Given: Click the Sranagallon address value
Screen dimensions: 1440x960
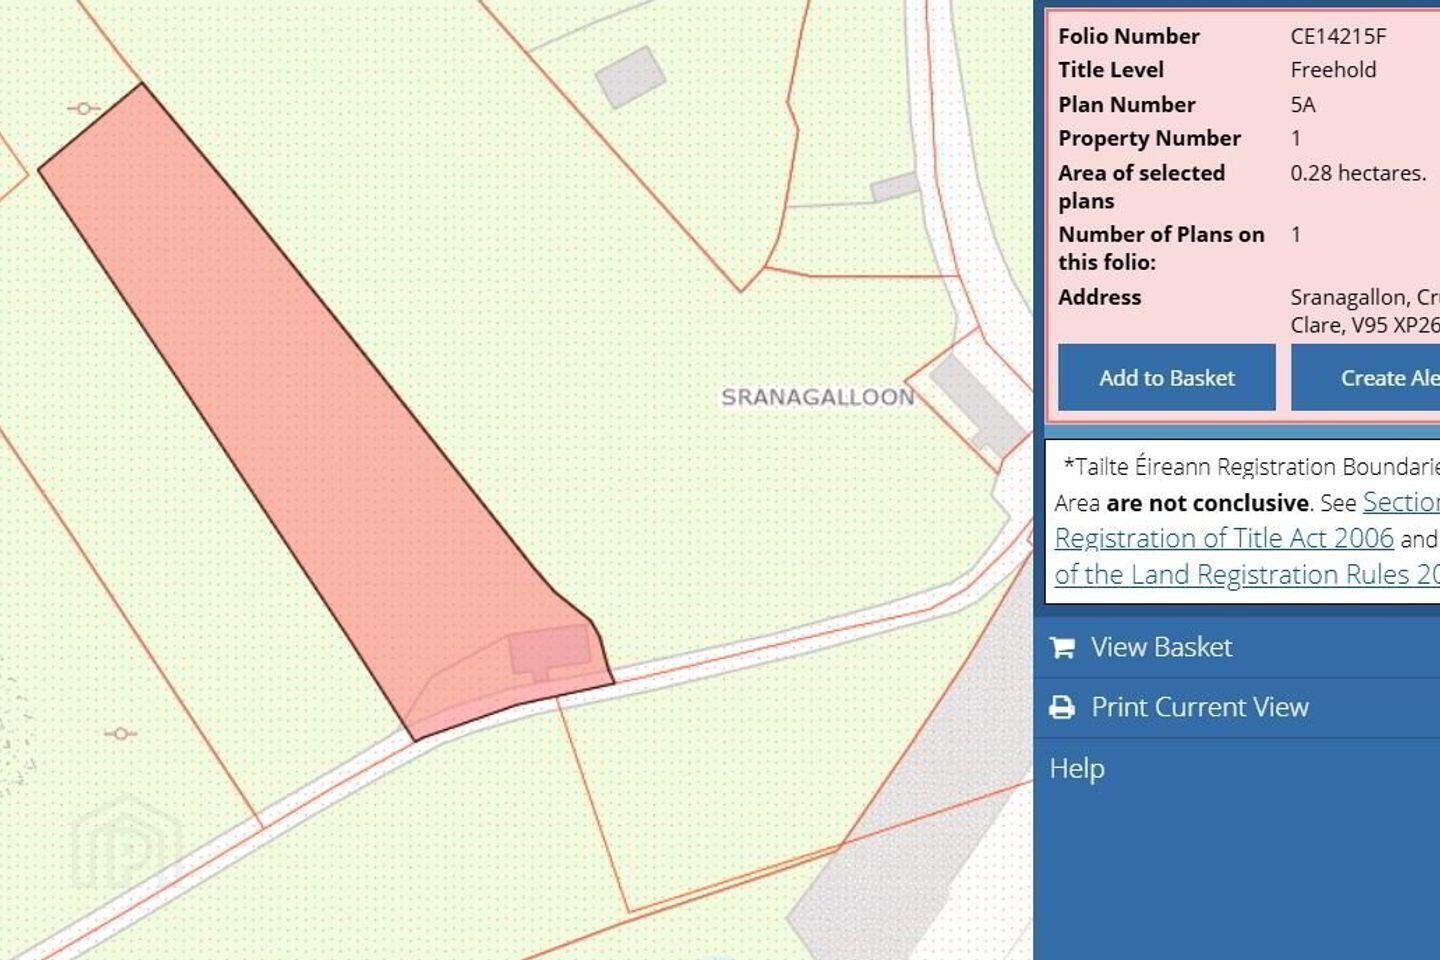Looking at the screenshot, I should point(1365,311).
